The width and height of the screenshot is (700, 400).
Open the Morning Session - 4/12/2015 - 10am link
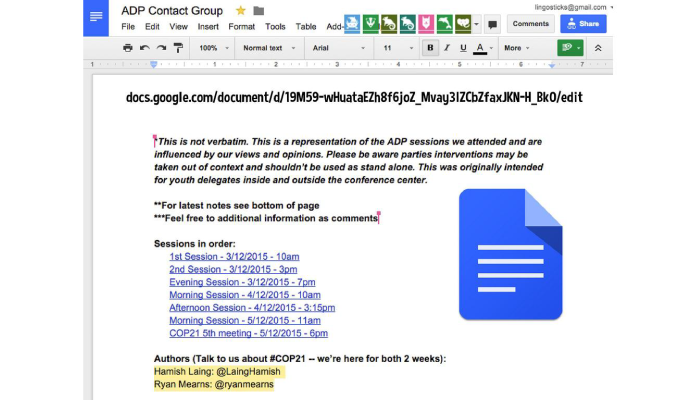tap(245, 295)
